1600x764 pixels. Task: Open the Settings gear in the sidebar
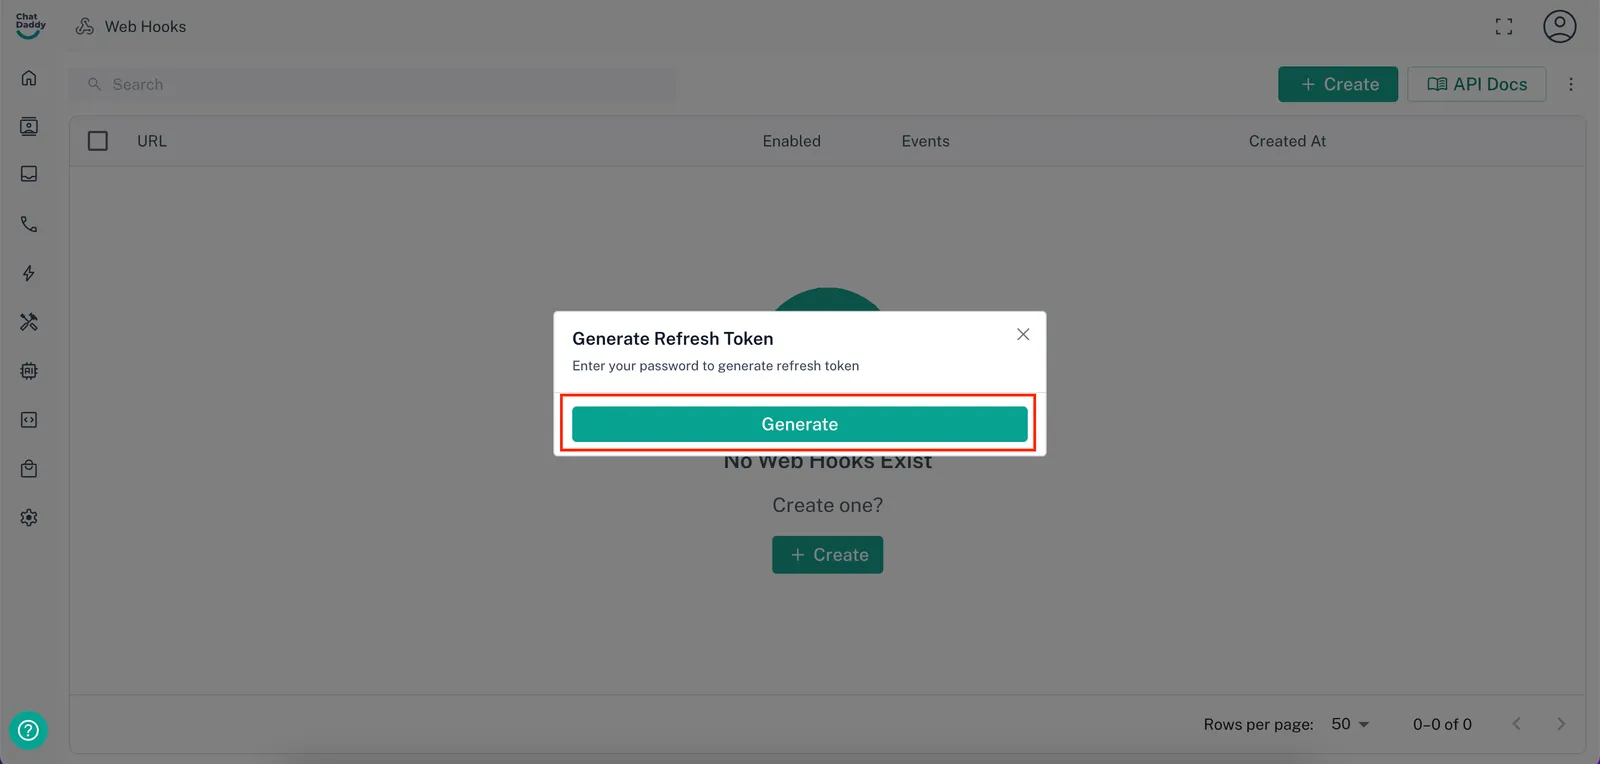(x=29, y=518)
